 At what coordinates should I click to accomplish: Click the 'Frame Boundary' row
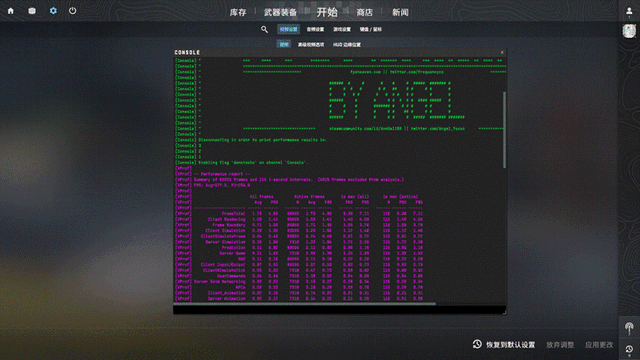click(299, 225)
